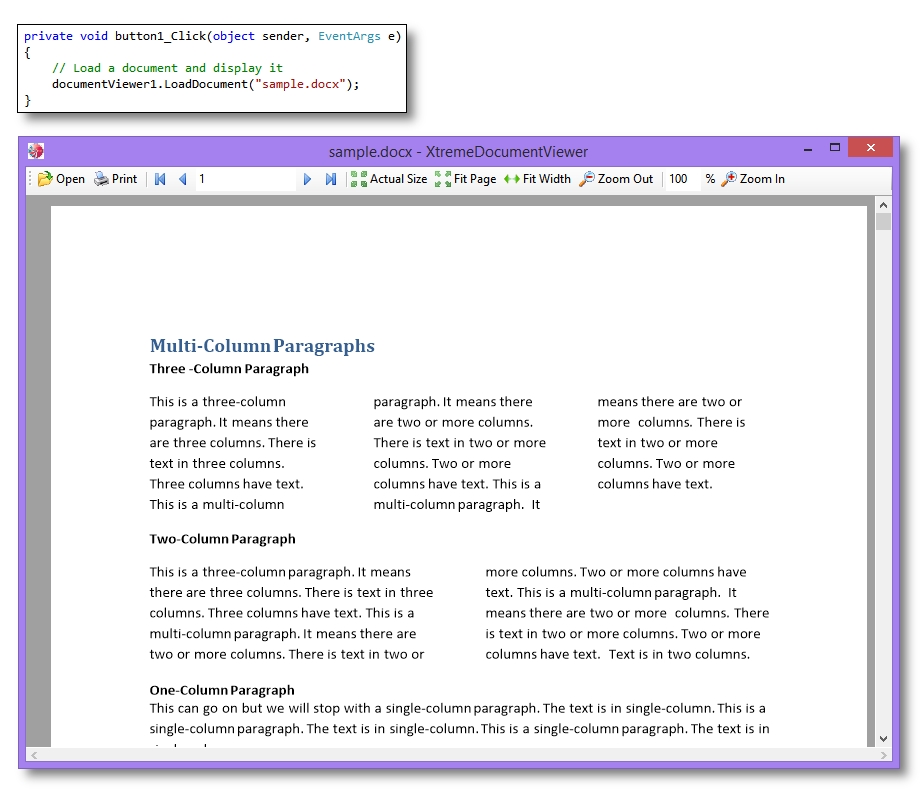This screenshot has width=923, height=792.
Task: Click the Fit Page icon
Action: coord(443,179)
